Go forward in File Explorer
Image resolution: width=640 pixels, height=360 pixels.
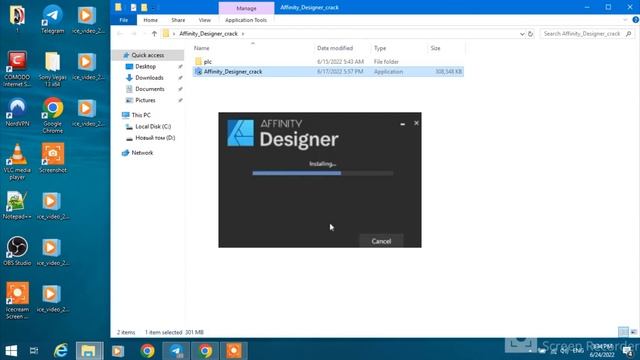133,34
